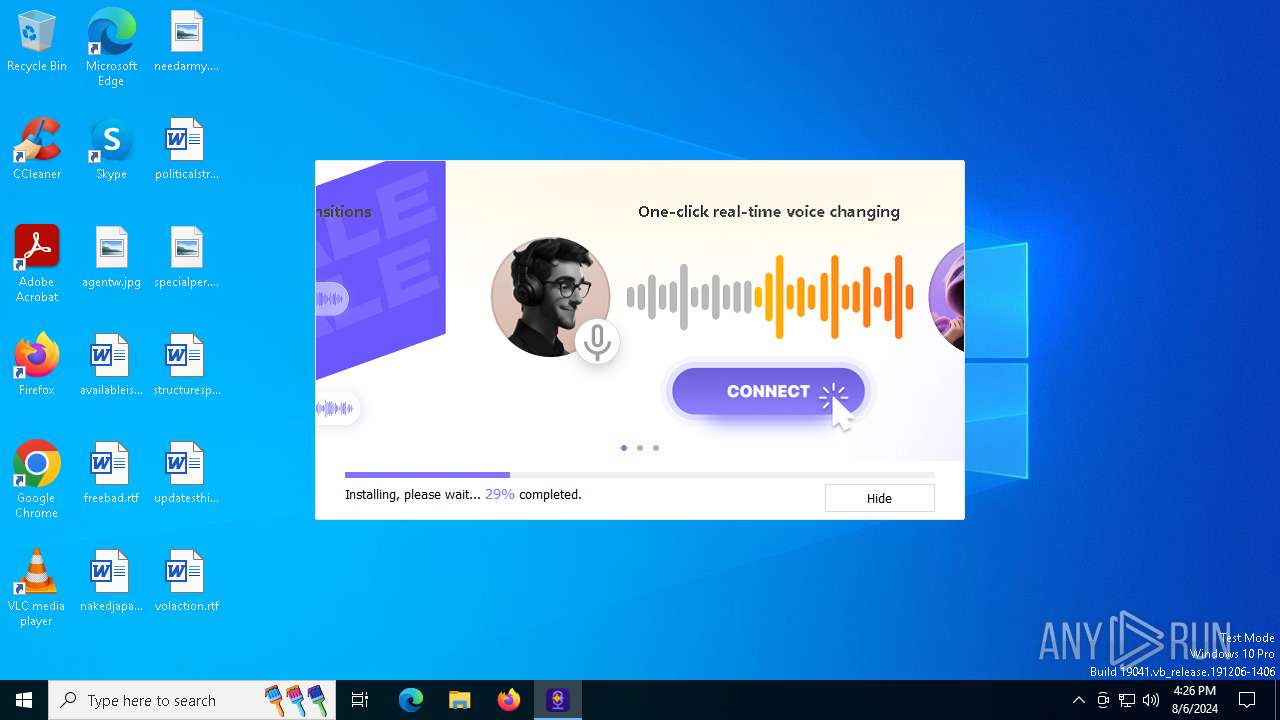This screenshot has height=720, width=1280.
Task: Open the specialper image file
Action: coord(186,258)
